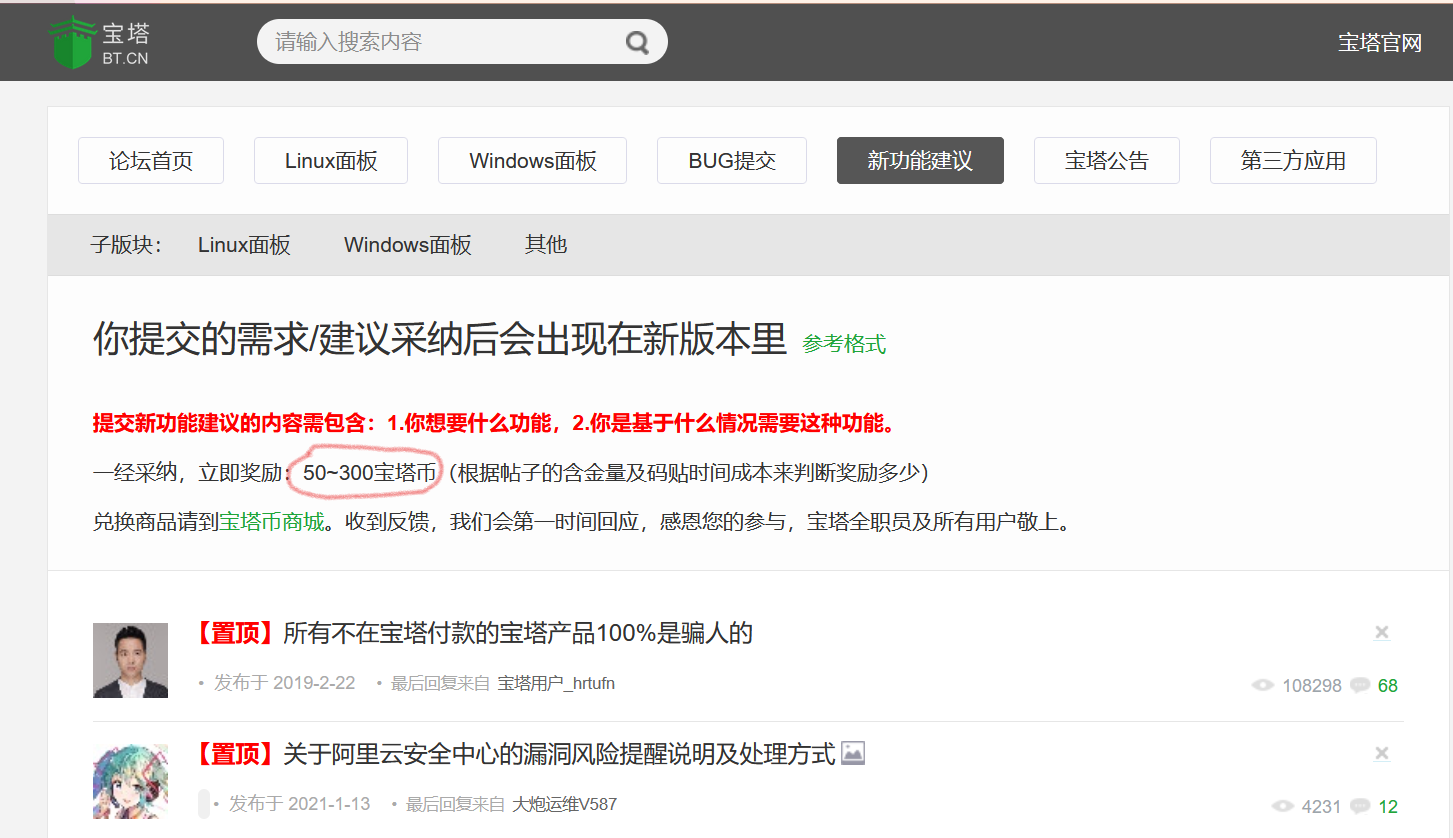Viewport: 1453px width, 838px height.
Task: Click the BT.CN pagoda logo
Action: tap(99, 43)
